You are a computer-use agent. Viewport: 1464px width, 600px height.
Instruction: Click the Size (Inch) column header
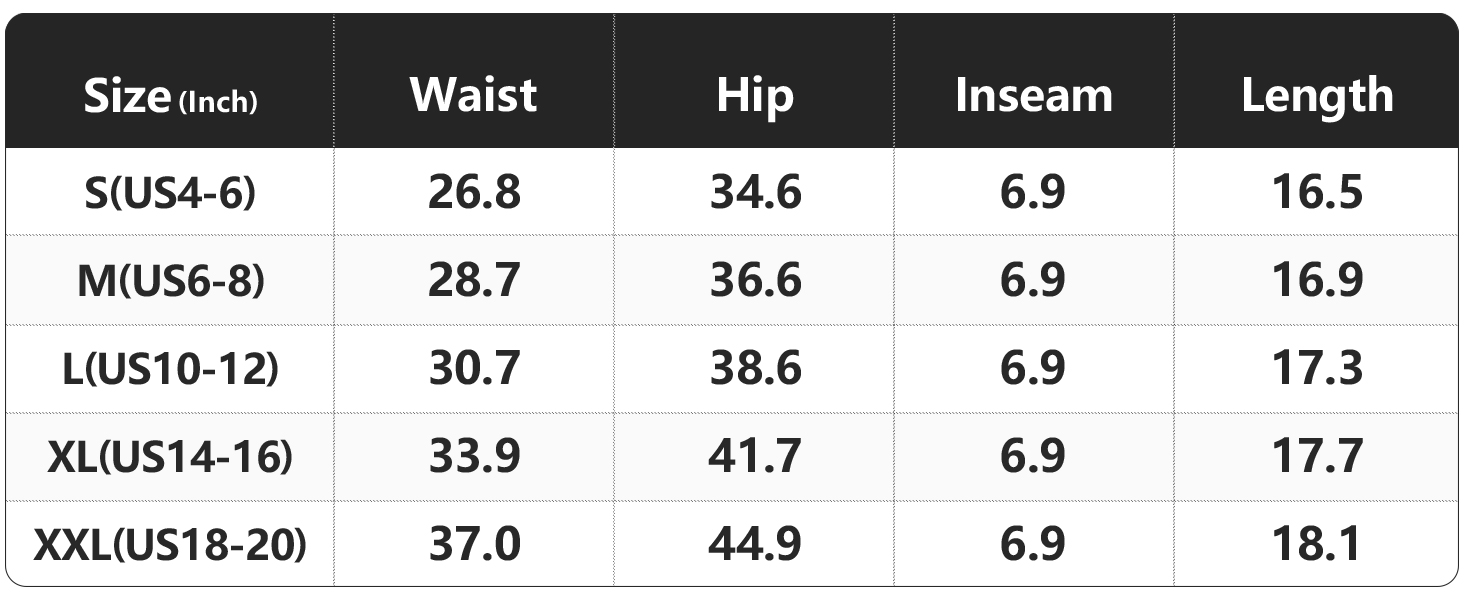[x=170, y=97]
